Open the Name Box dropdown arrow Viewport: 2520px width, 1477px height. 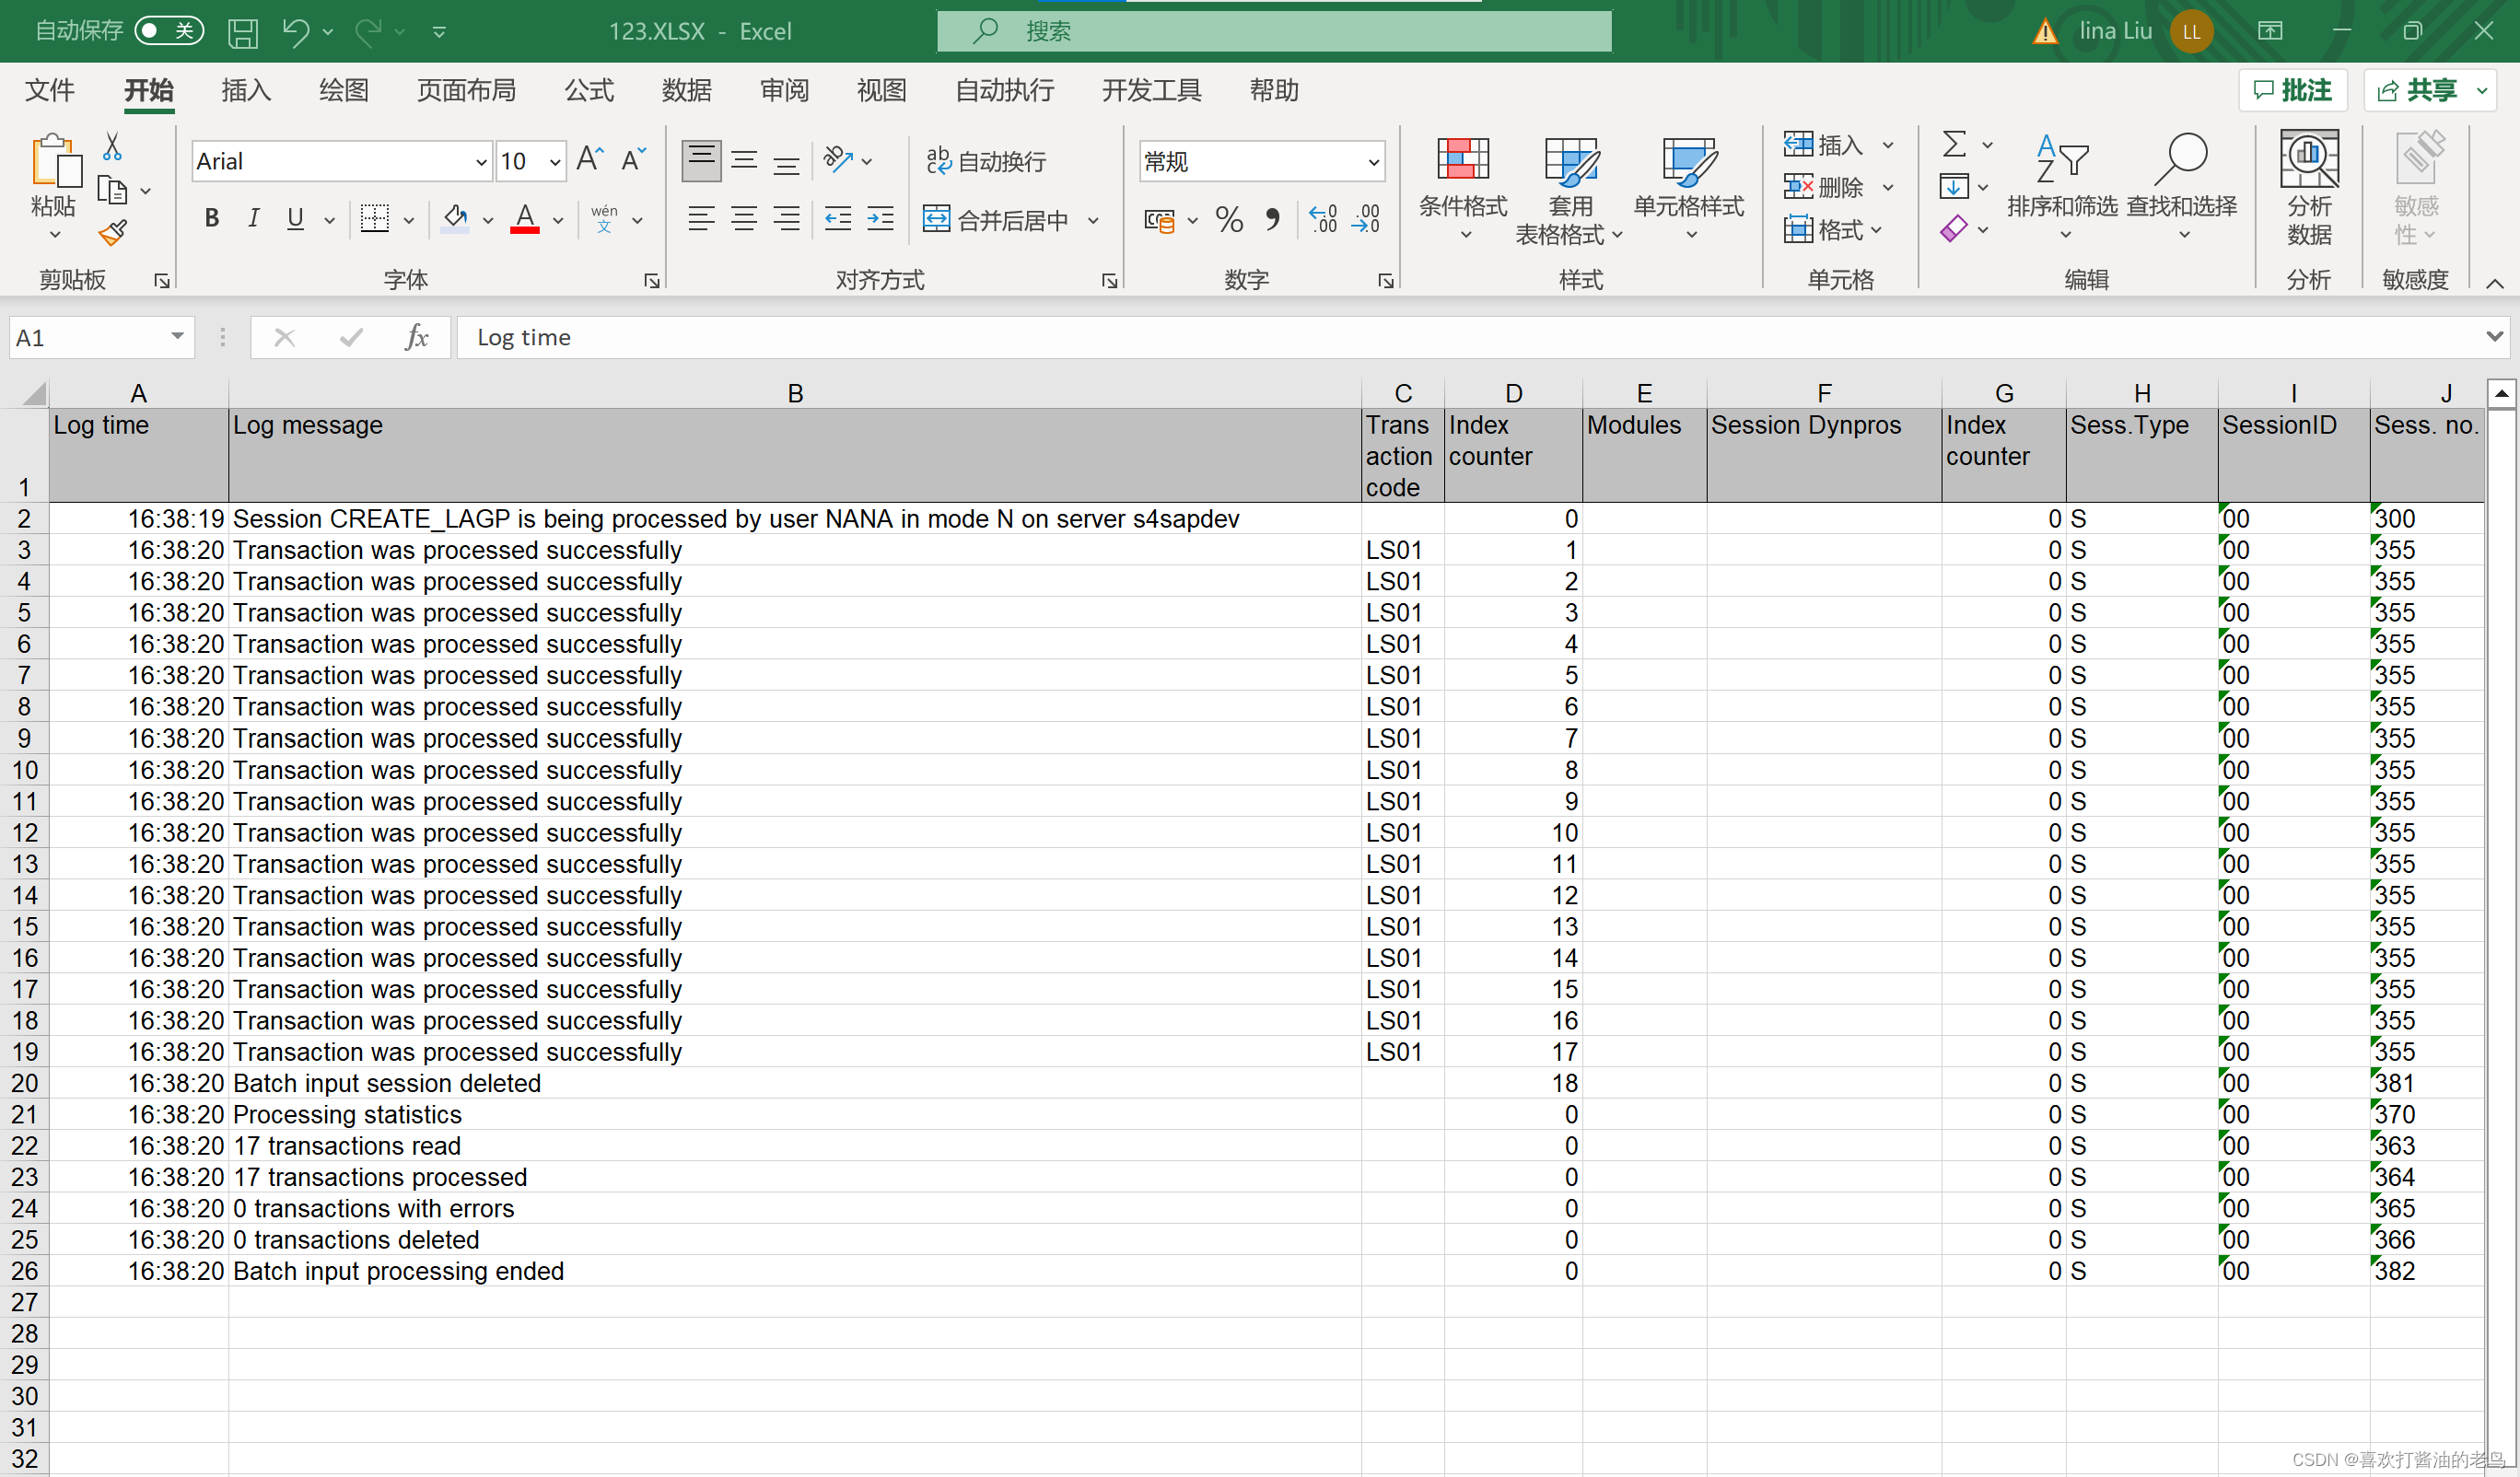177,337
